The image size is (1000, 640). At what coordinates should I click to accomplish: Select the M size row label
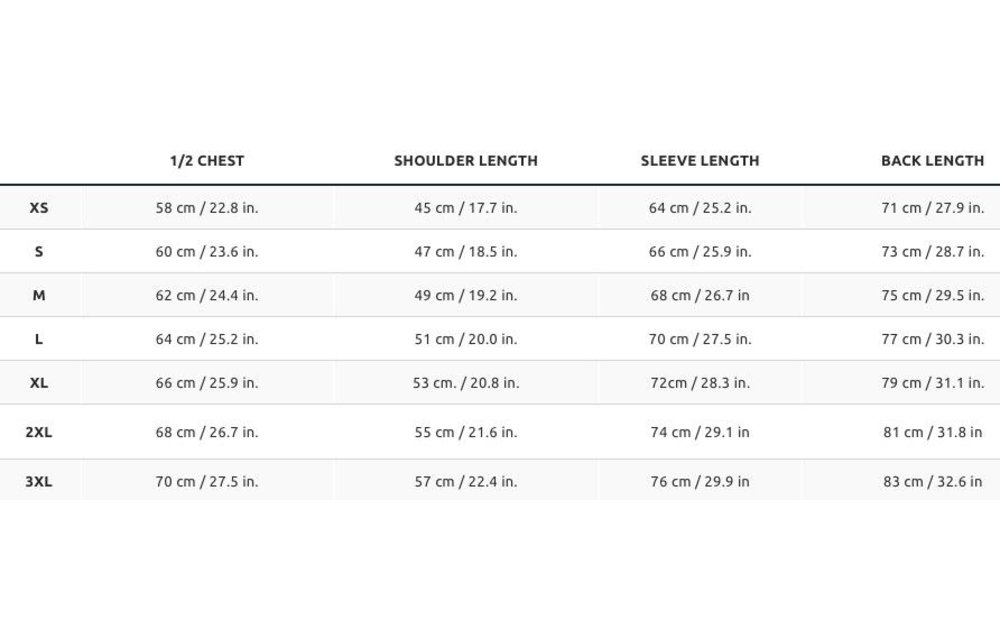[x=39, y=295]
